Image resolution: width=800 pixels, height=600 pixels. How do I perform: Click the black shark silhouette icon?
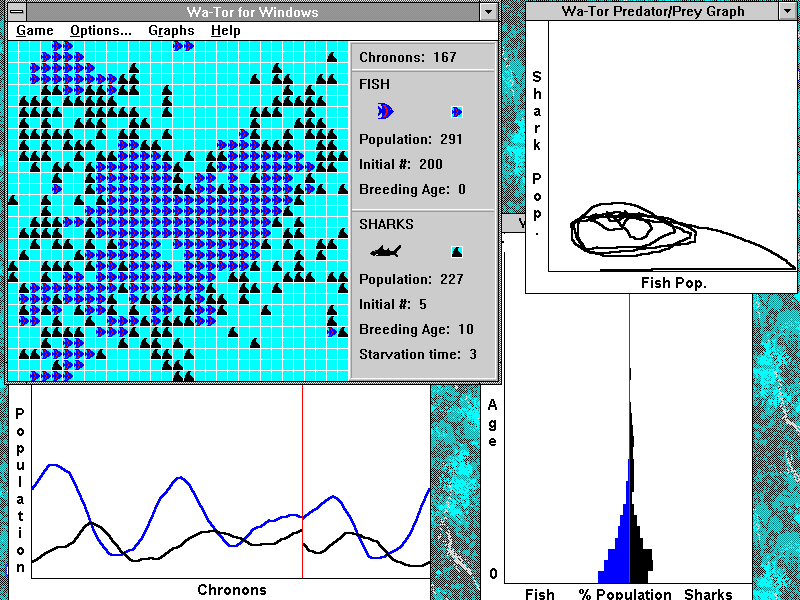[x=386, y=251]
